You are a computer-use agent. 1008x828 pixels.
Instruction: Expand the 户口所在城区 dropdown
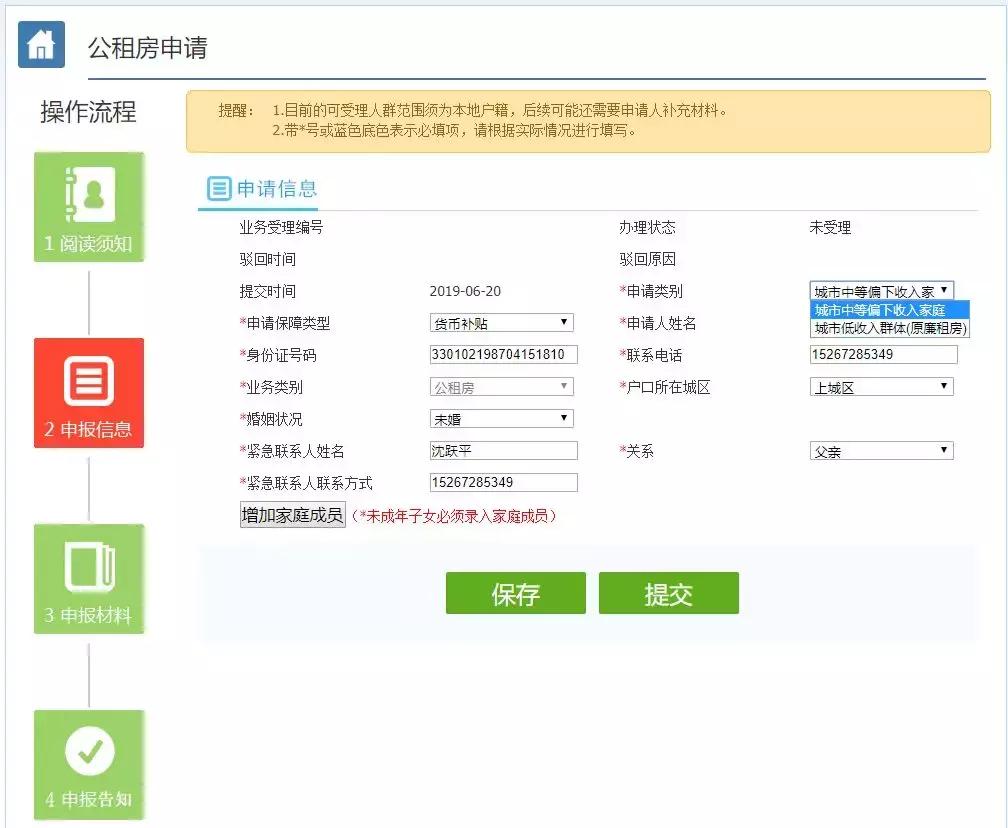pos(944,386)
